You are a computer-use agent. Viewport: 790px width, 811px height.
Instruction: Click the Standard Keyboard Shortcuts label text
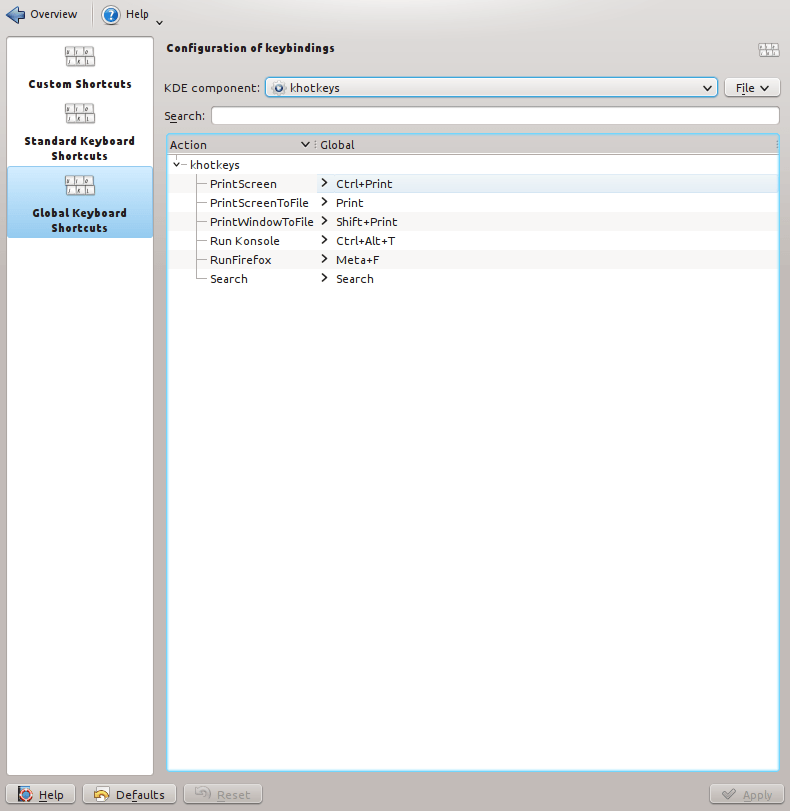click(x=80, y=148)
